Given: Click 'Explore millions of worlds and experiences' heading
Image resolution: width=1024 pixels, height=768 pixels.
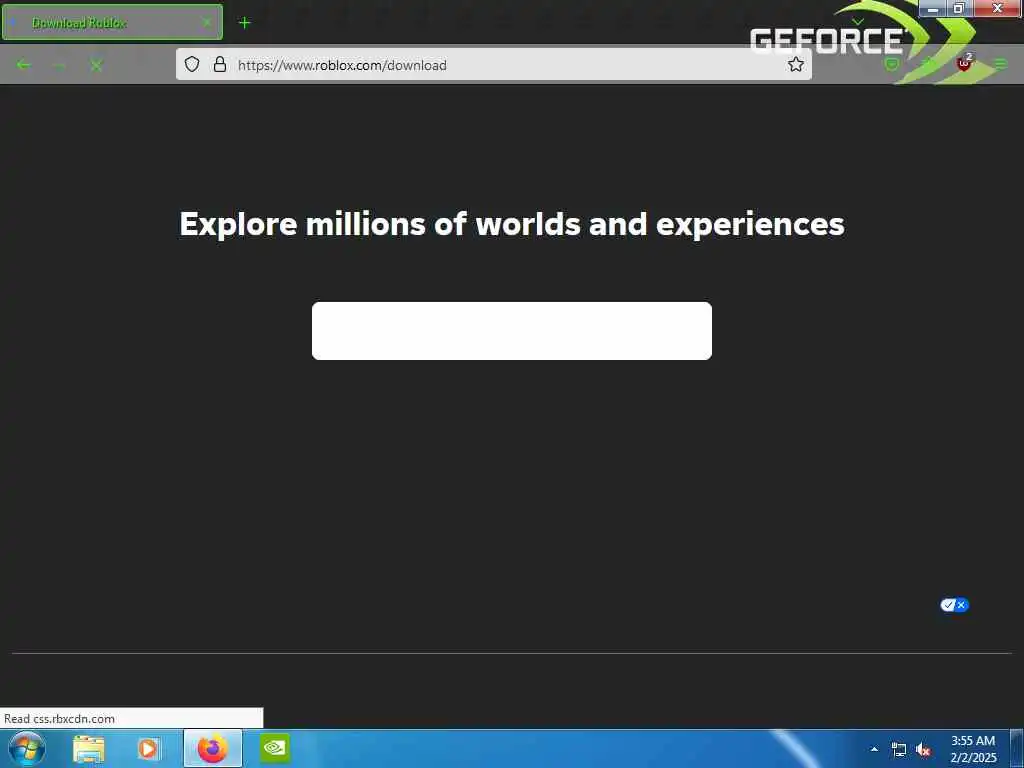Looking at the screenshot, I should (x=511, y=223).
